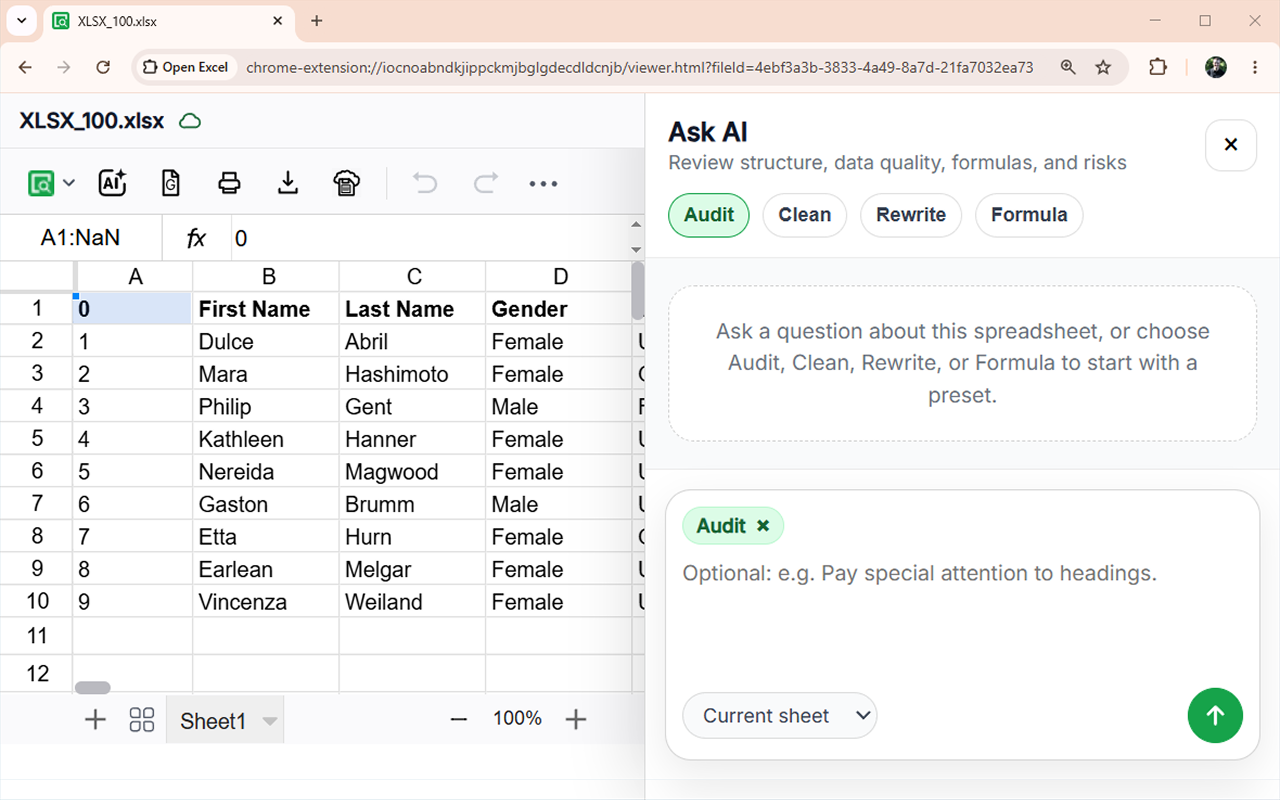Select column C header
Screen dimensions: 1280x800
(x=414, y=277)
